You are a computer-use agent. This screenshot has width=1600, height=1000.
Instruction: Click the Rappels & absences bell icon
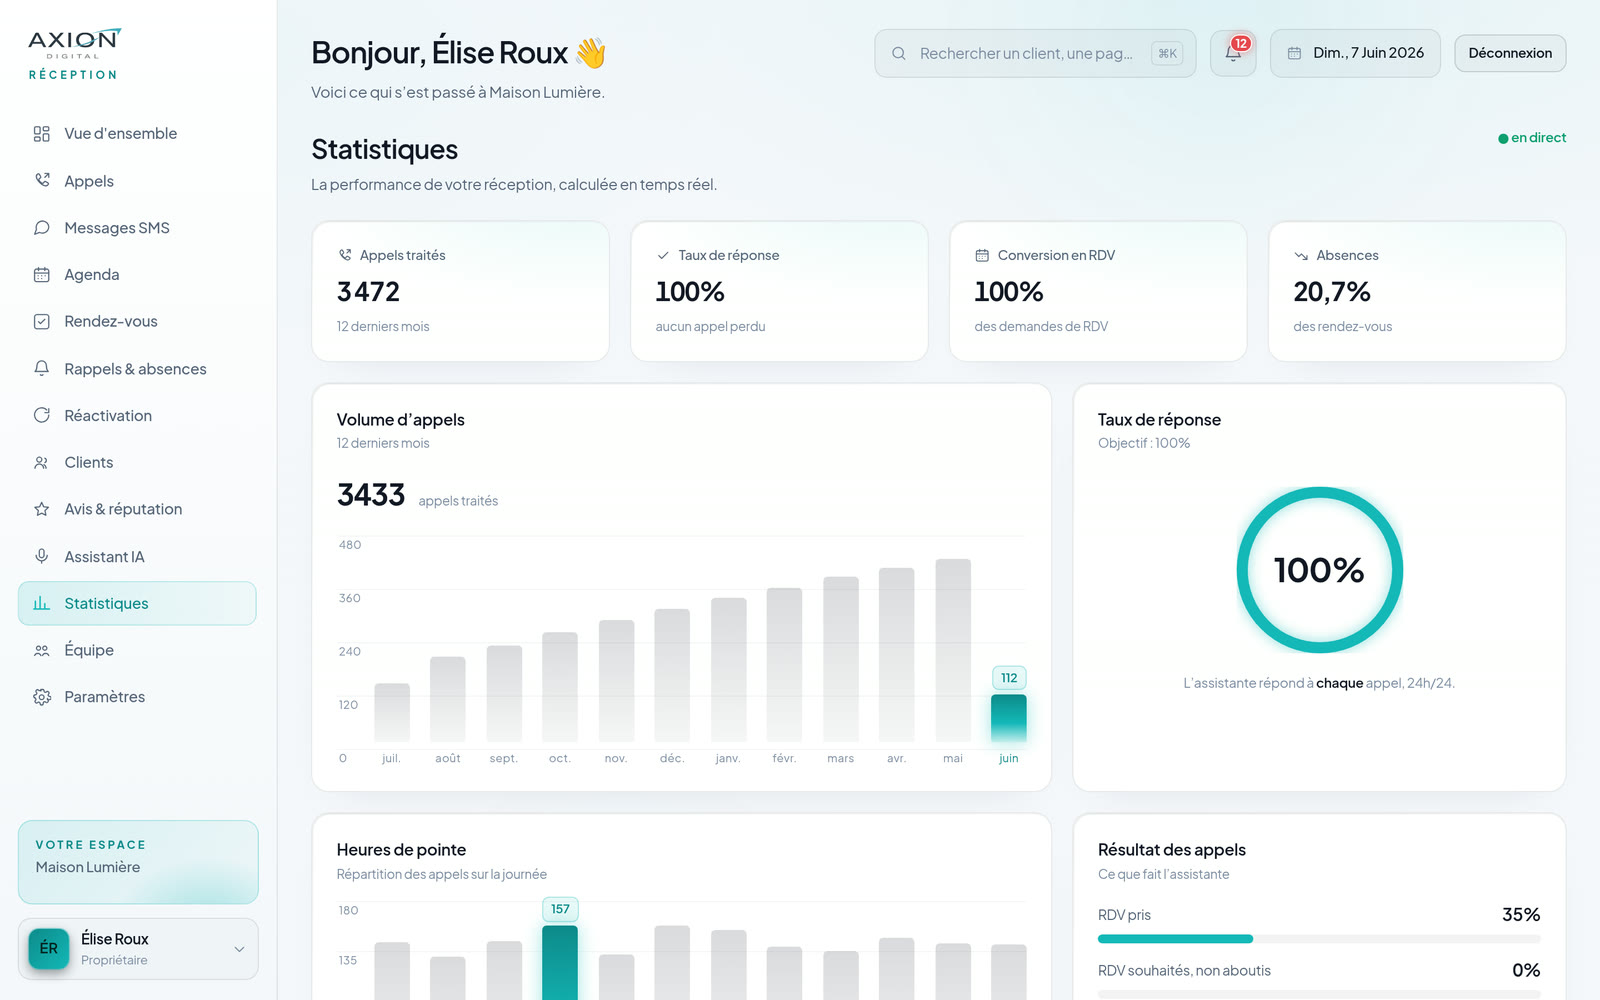(41, 369)
